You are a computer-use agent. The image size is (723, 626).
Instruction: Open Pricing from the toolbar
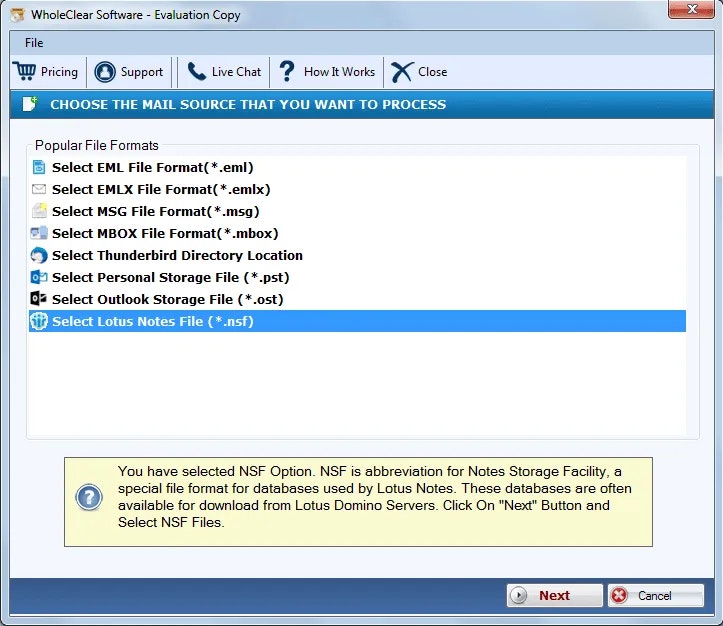[46, 72]
